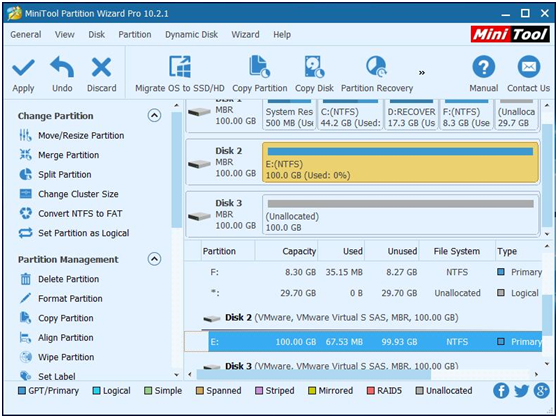Select the E: 100.00 GB list row

click(x=363, y=342)
